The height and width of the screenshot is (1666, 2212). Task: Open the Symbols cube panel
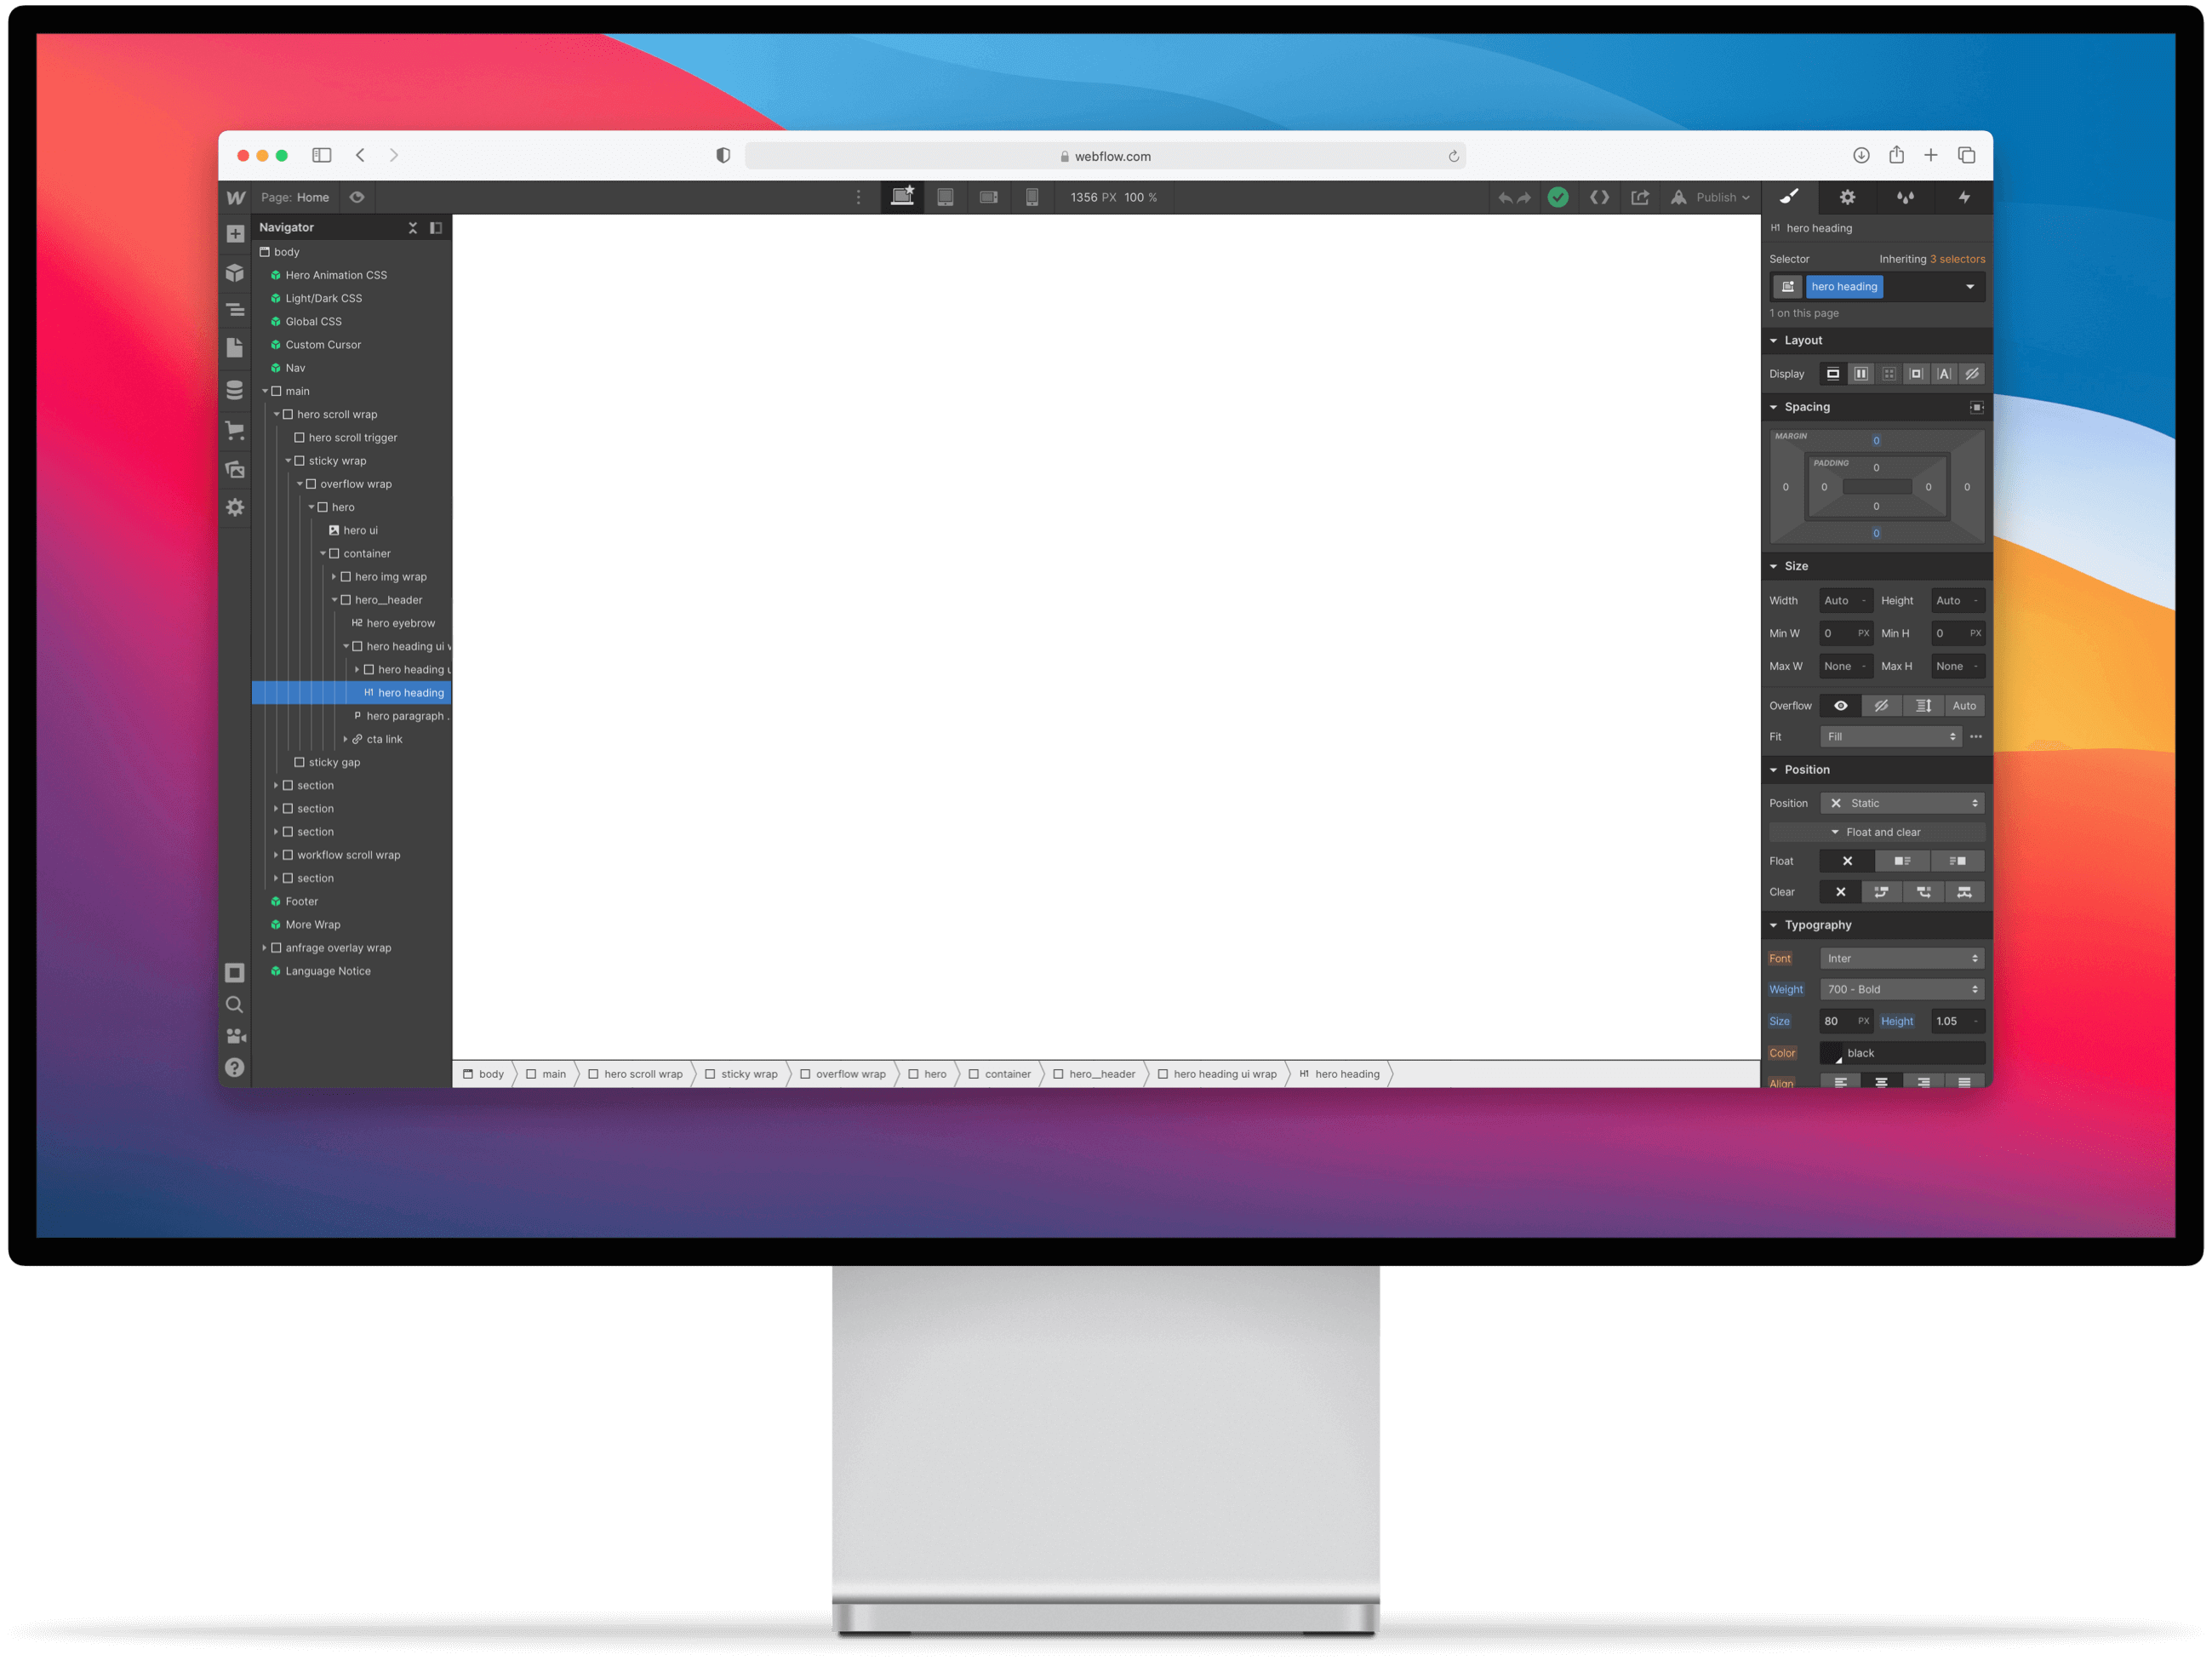click(x=235, y=273)
